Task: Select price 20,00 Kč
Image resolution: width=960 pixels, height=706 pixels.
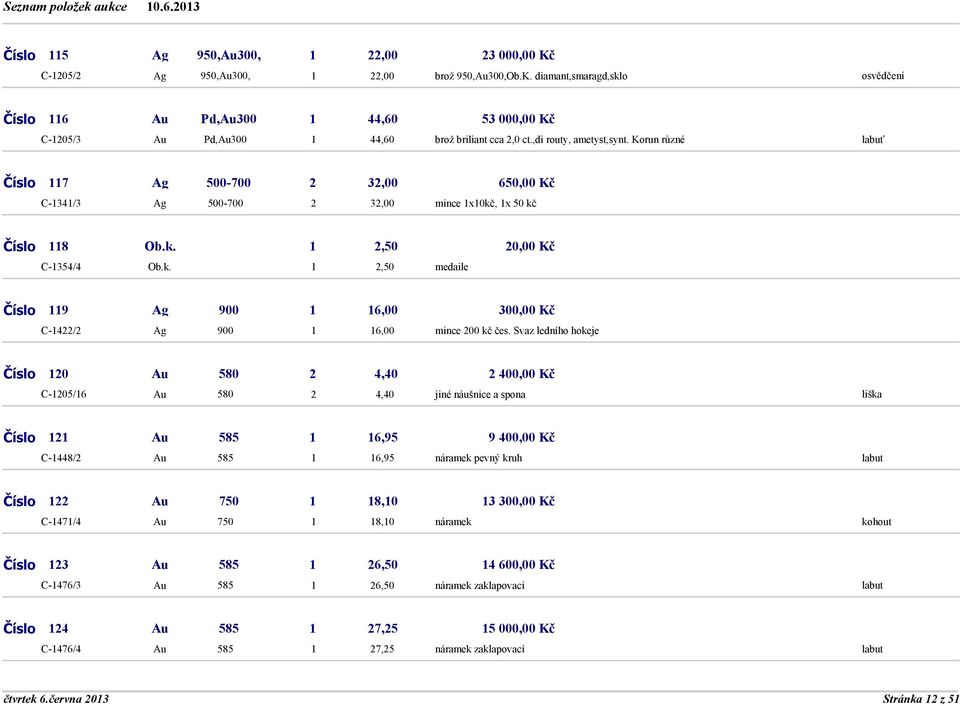Action: point(530,246)
